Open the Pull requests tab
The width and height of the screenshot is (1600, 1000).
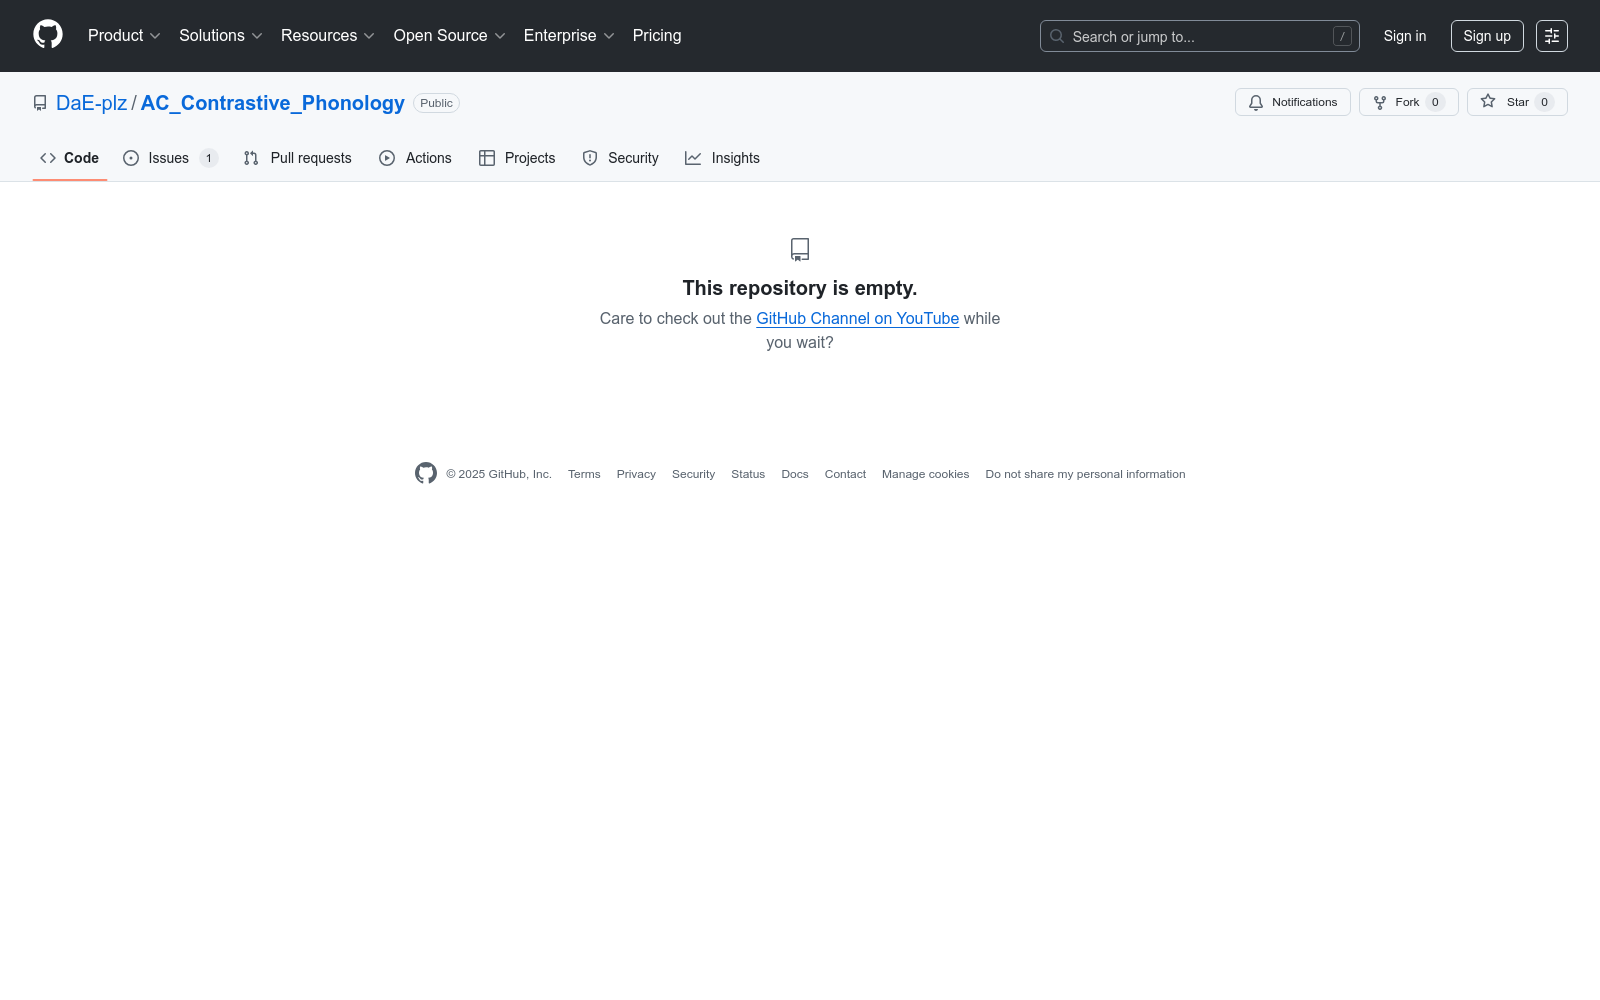point(297,158)
